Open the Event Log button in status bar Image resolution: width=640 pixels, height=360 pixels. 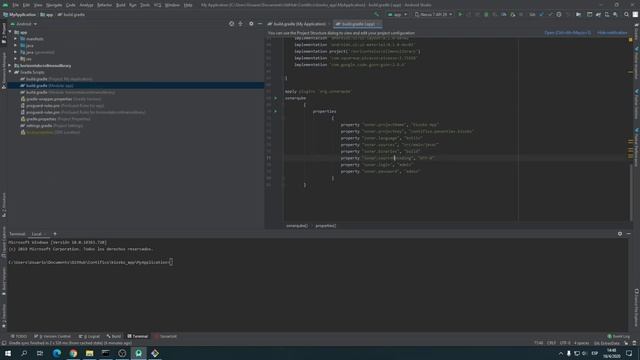click(618, 336)
